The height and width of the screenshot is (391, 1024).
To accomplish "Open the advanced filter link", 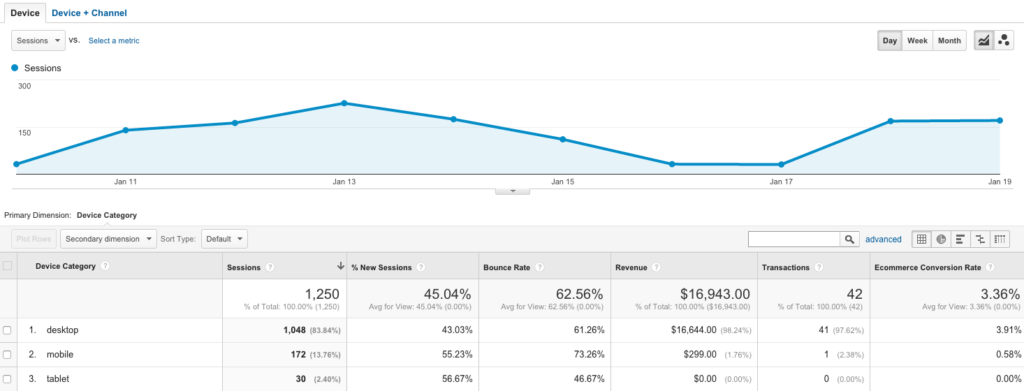I will (x=883, y=240).
